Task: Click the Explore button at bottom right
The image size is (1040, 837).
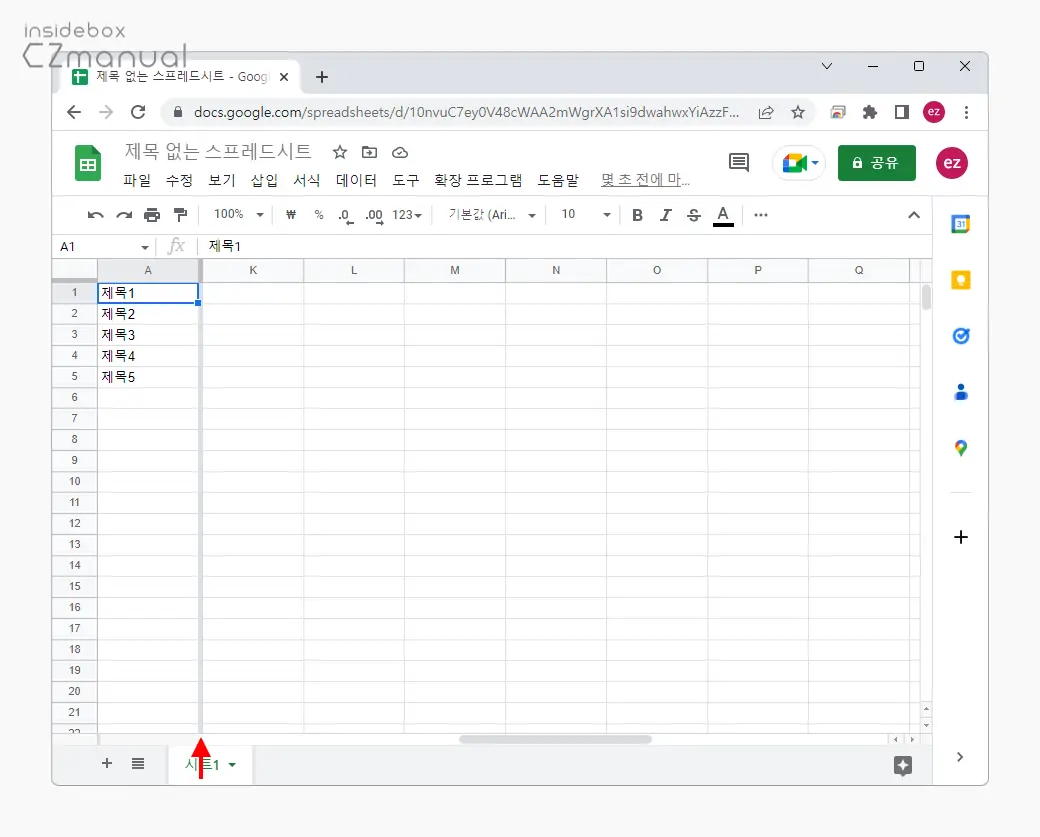Action: tap(902, 766)
